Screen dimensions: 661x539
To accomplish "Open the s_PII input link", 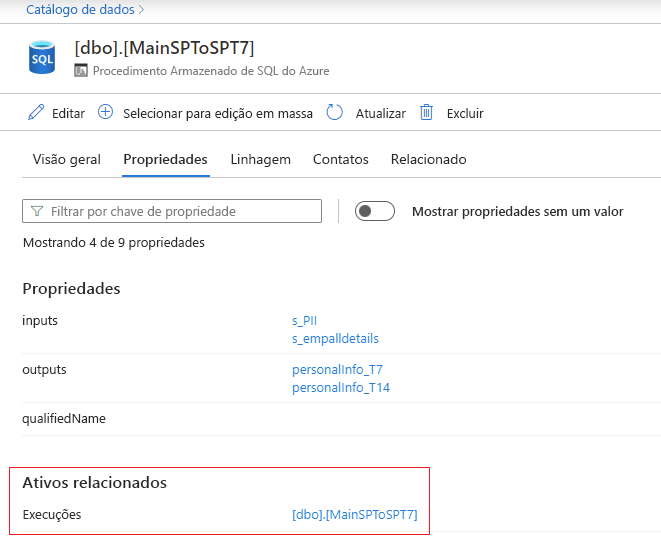I will click(304, 321).
